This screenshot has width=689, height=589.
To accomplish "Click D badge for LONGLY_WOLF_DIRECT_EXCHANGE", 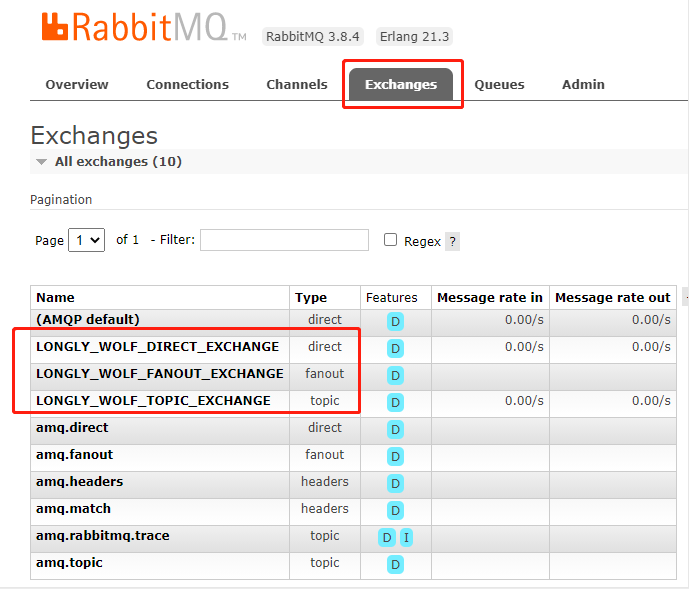I will 395,349.
